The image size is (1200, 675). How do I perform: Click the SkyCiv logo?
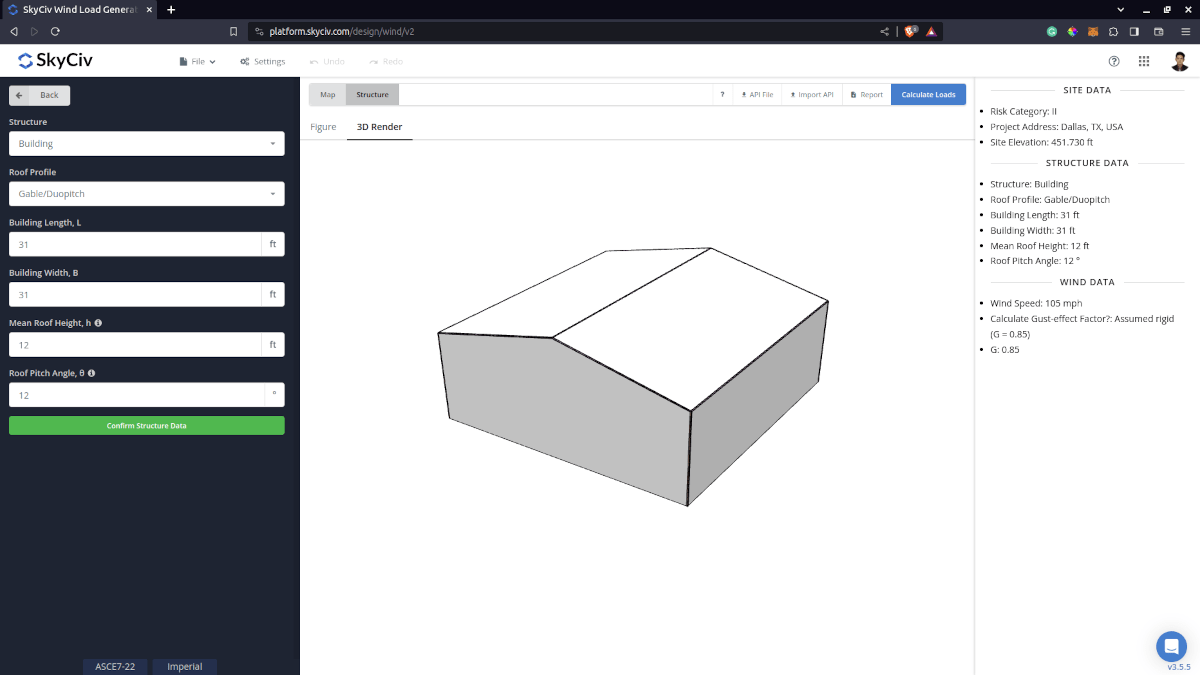pos(52,60)
